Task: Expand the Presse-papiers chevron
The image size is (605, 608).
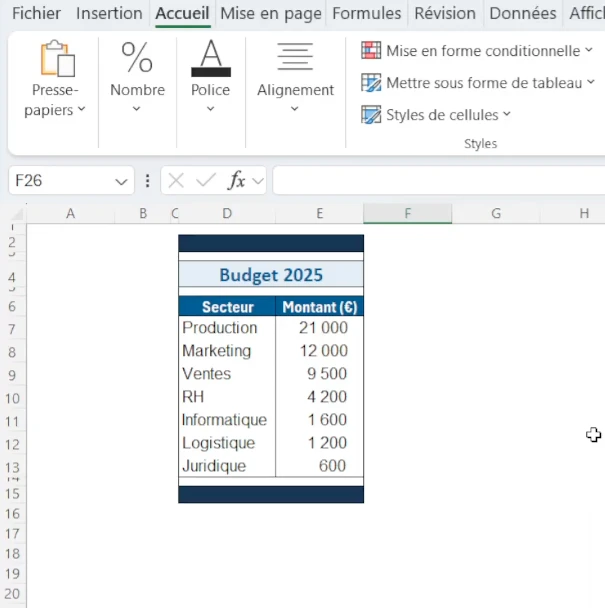Action: 81,109
